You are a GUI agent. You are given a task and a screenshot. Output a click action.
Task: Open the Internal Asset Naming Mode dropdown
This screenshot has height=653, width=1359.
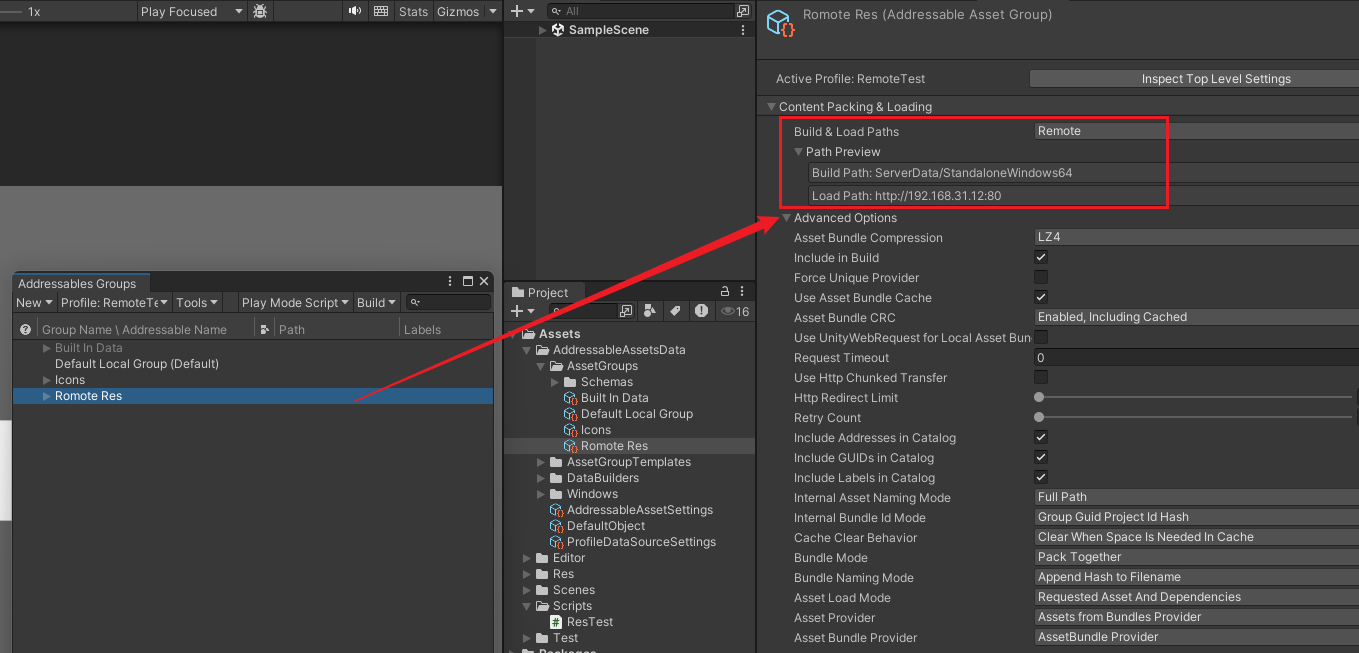click(x=1196, y=497)
